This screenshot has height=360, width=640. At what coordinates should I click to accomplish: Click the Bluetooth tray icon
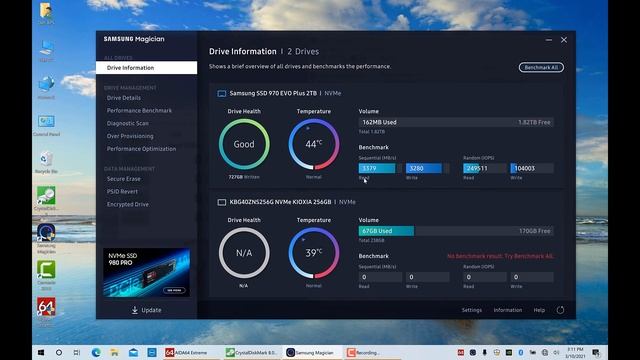520,352
